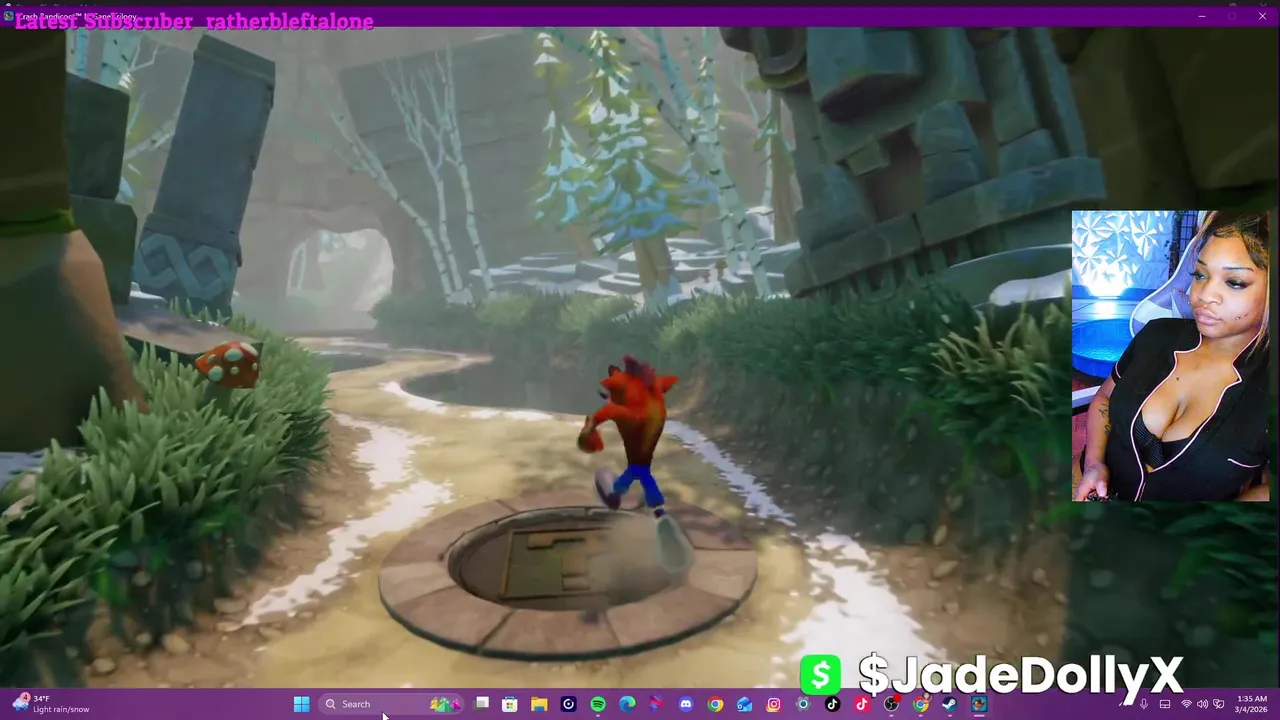1280x720 pixels.
Task: Open Discord from the taskbar
Action: (685, 704)
